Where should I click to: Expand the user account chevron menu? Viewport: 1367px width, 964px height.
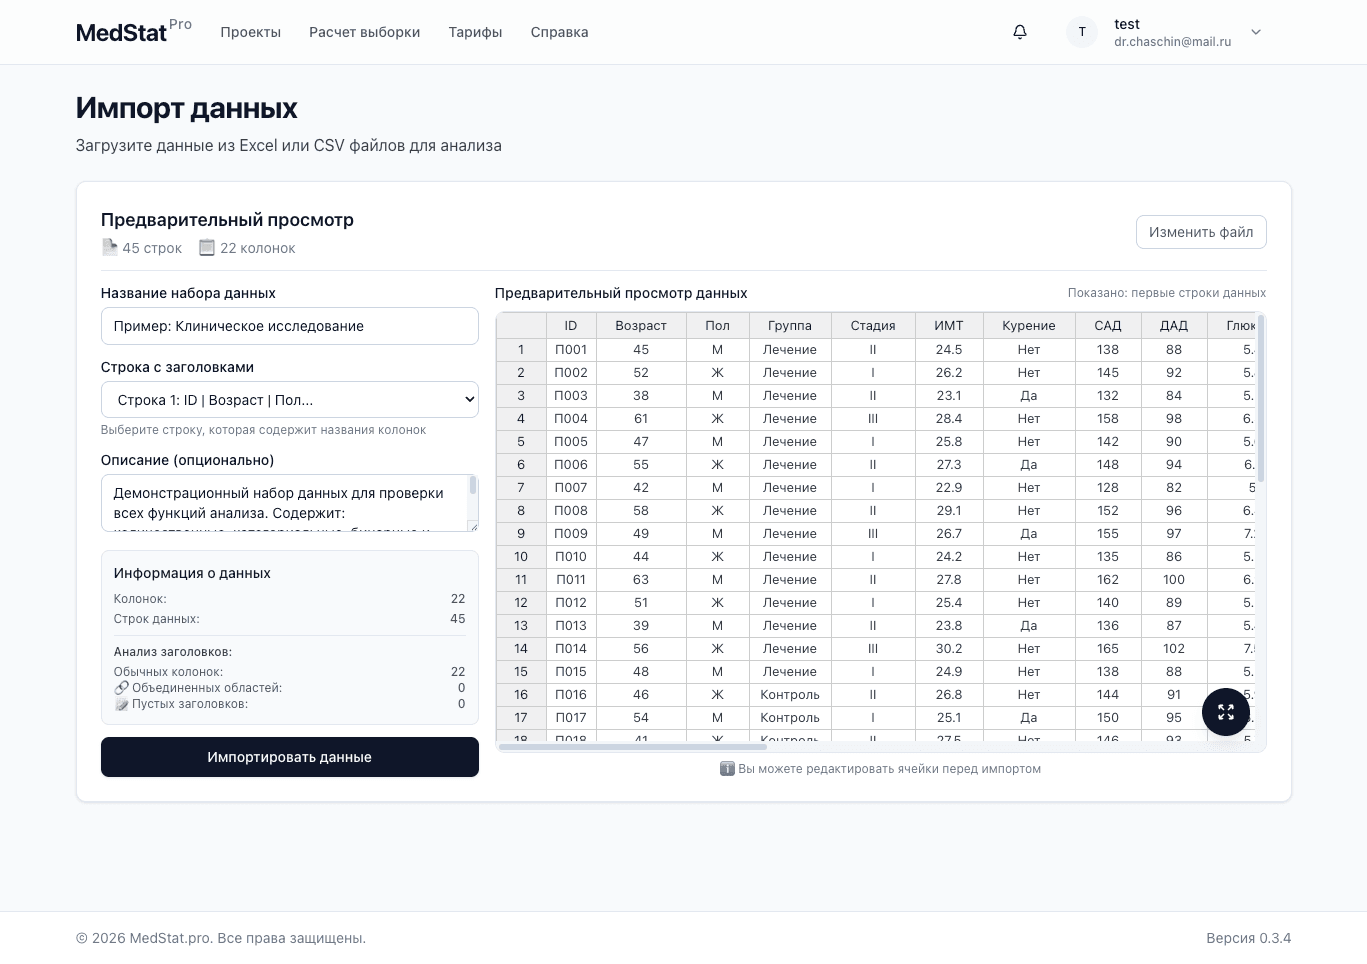[x=1256, y=32]
